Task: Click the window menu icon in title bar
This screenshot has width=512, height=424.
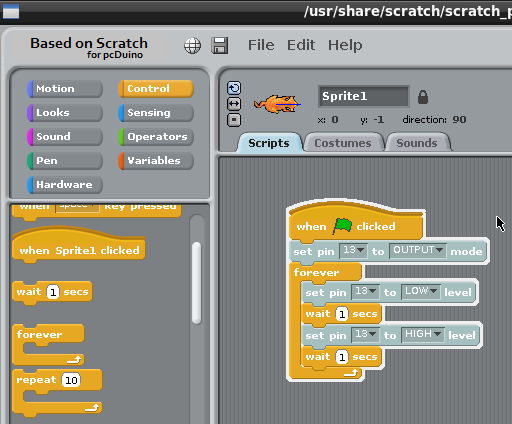Action: tap(11, 12)
